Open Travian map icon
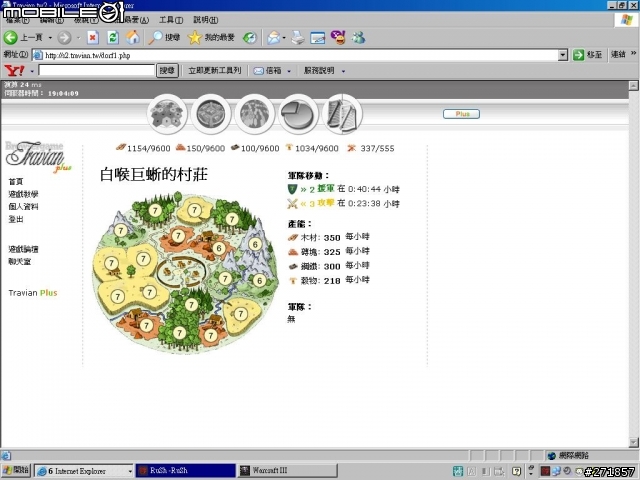 coord(254,113)
